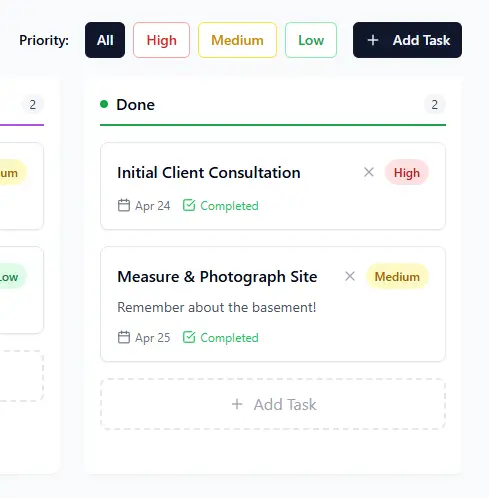Click the green dot beside Done
Image resolution: width=489 pixels, height=498 pixels.
point(104,104)
